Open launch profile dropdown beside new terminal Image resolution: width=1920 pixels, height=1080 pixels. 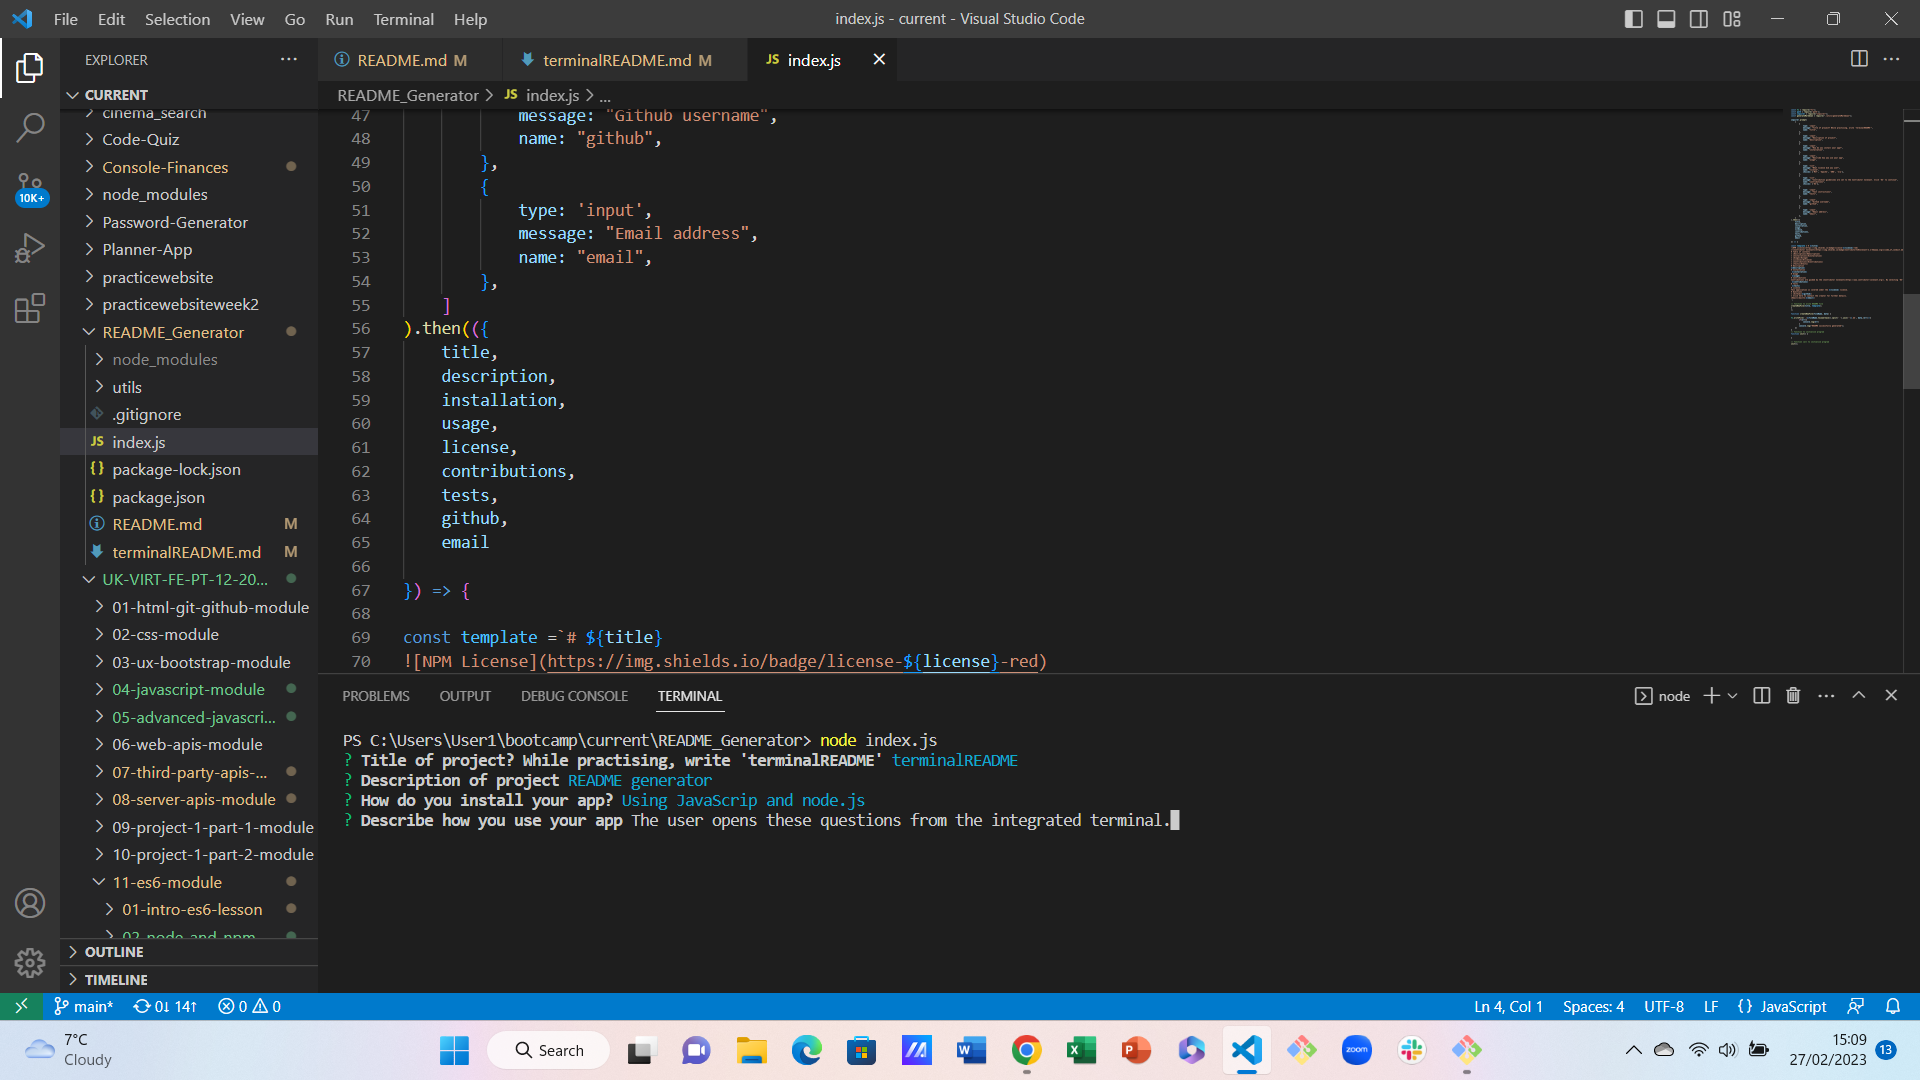click(x=1733, y=696)
